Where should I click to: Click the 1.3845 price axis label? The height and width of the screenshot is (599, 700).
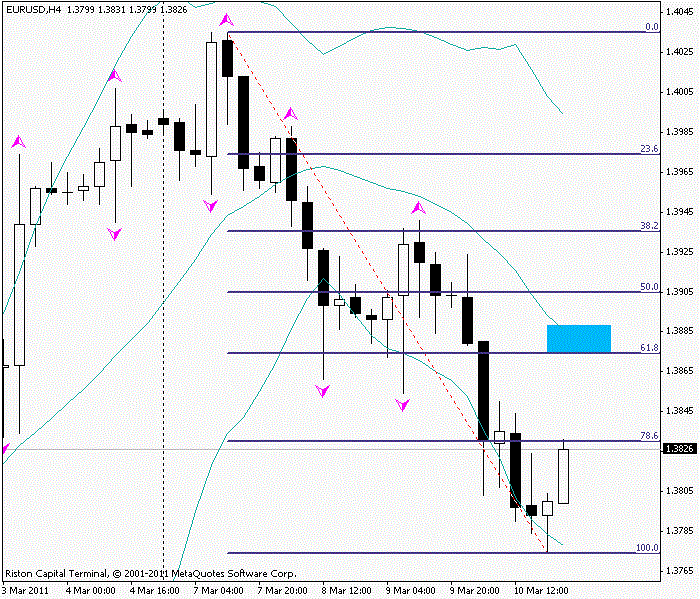click(679, 411)
